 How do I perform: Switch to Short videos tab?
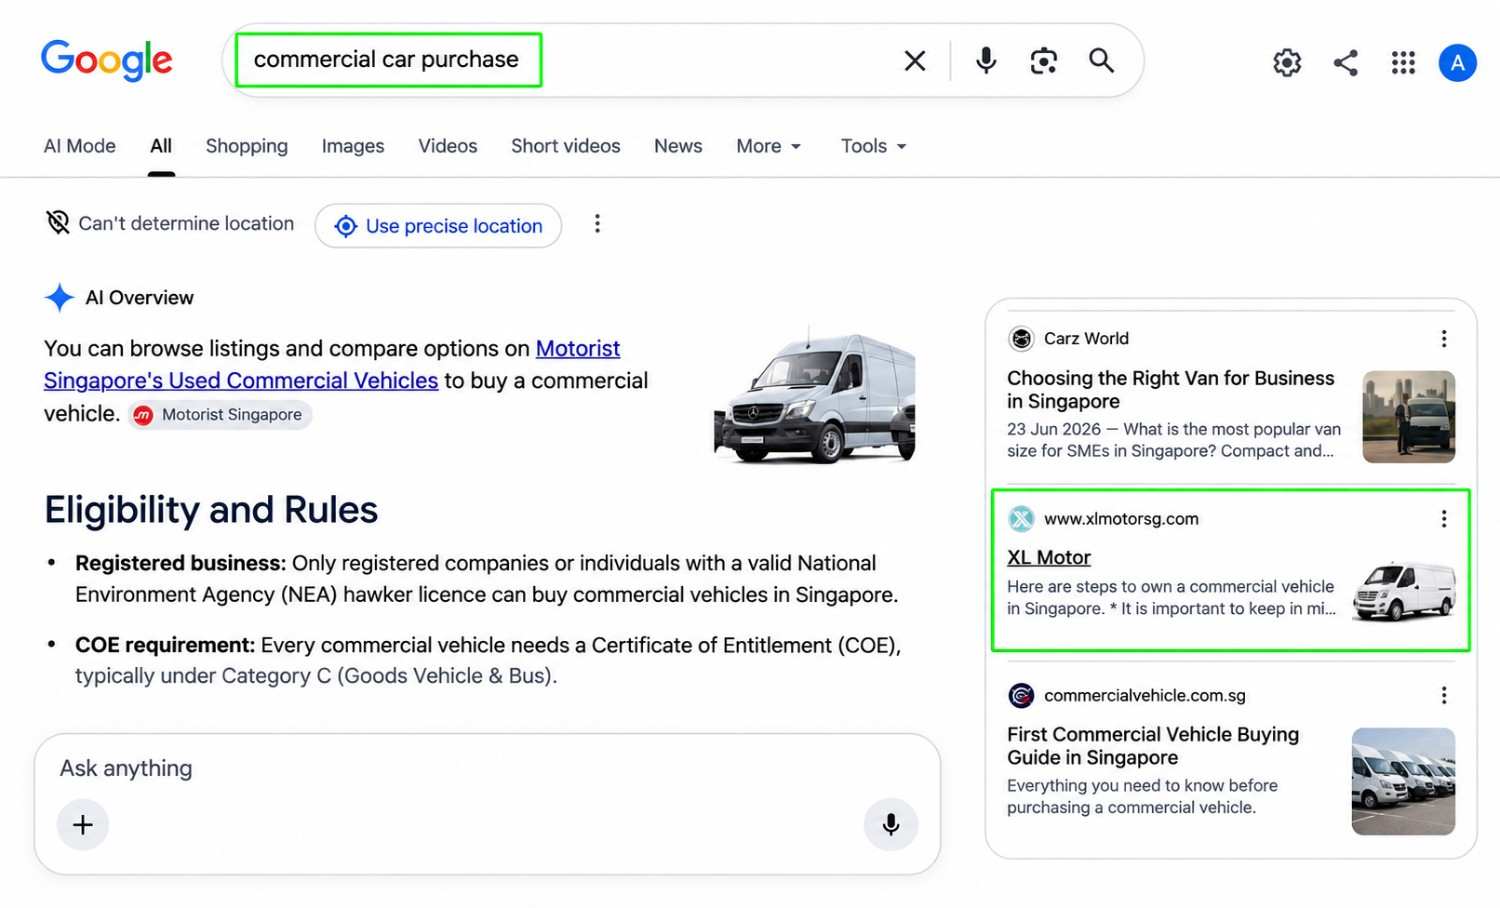click(566, 146)
